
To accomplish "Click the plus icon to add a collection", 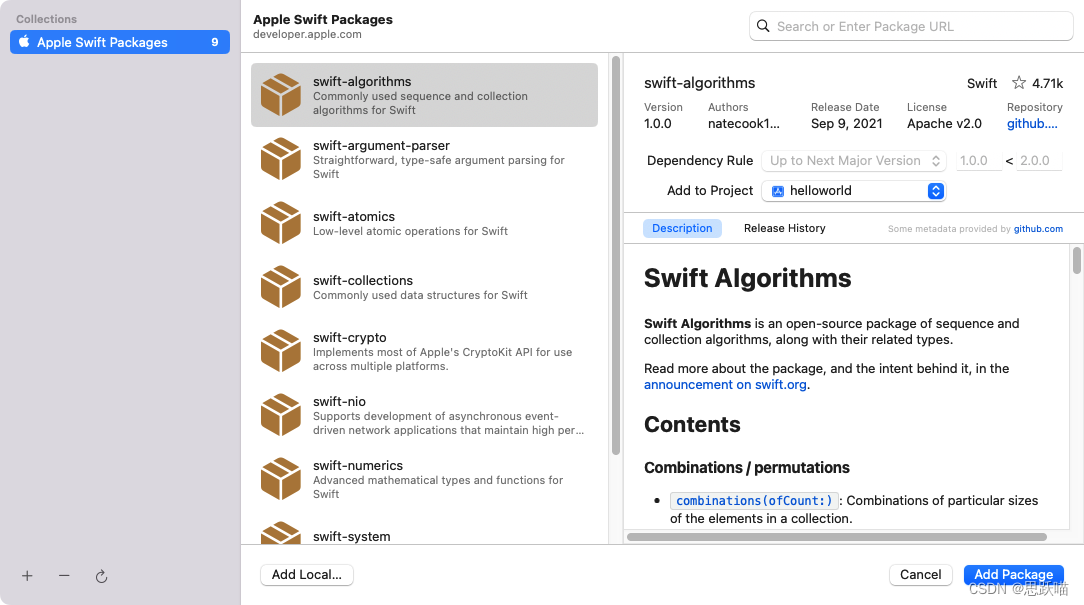I will tap(27, 576).
